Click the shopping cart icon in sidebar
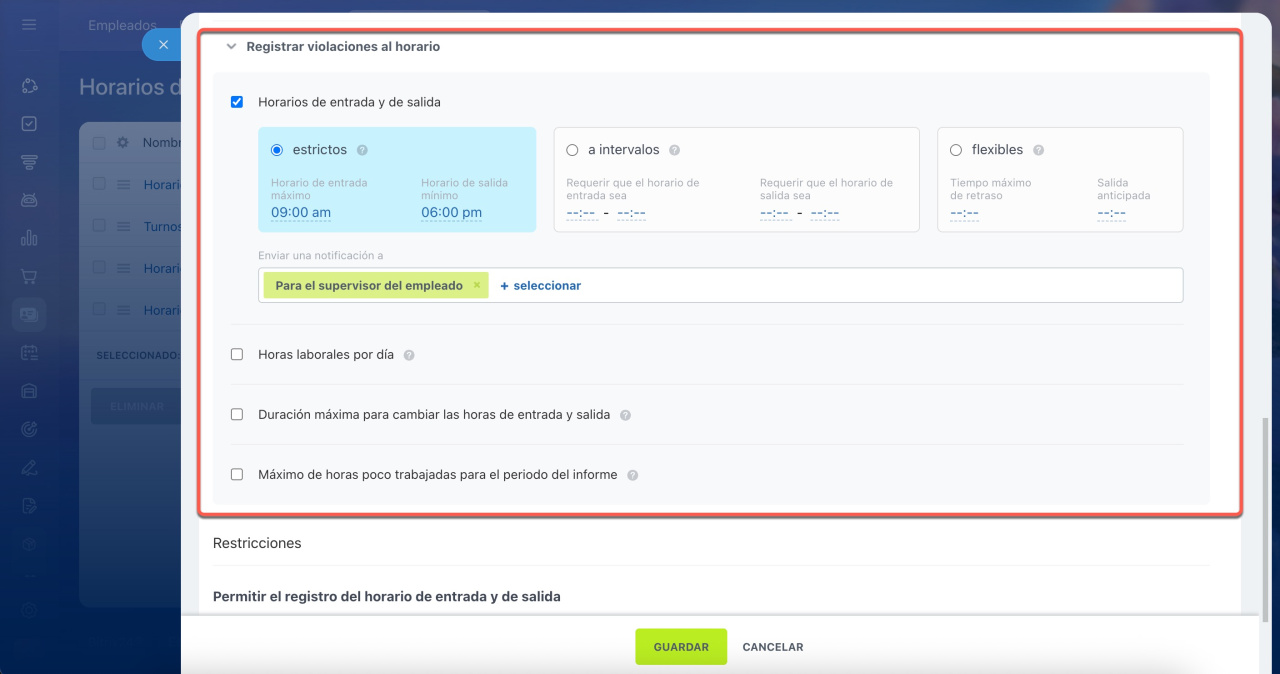 pos(29,276)
